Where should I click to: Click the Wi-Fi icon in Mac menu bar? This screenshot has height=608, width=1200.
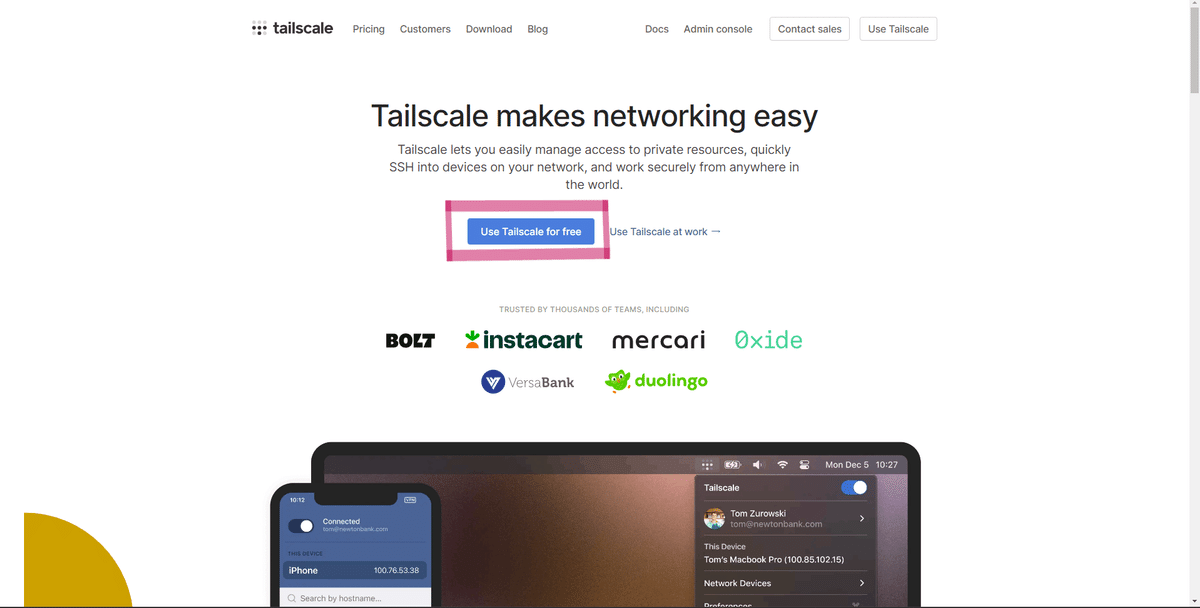point(782,464)
